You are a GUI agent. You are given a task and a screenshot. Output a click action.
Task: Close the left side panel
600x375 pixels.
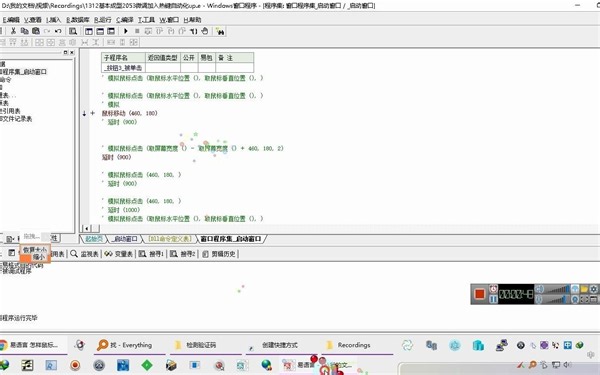72,52
